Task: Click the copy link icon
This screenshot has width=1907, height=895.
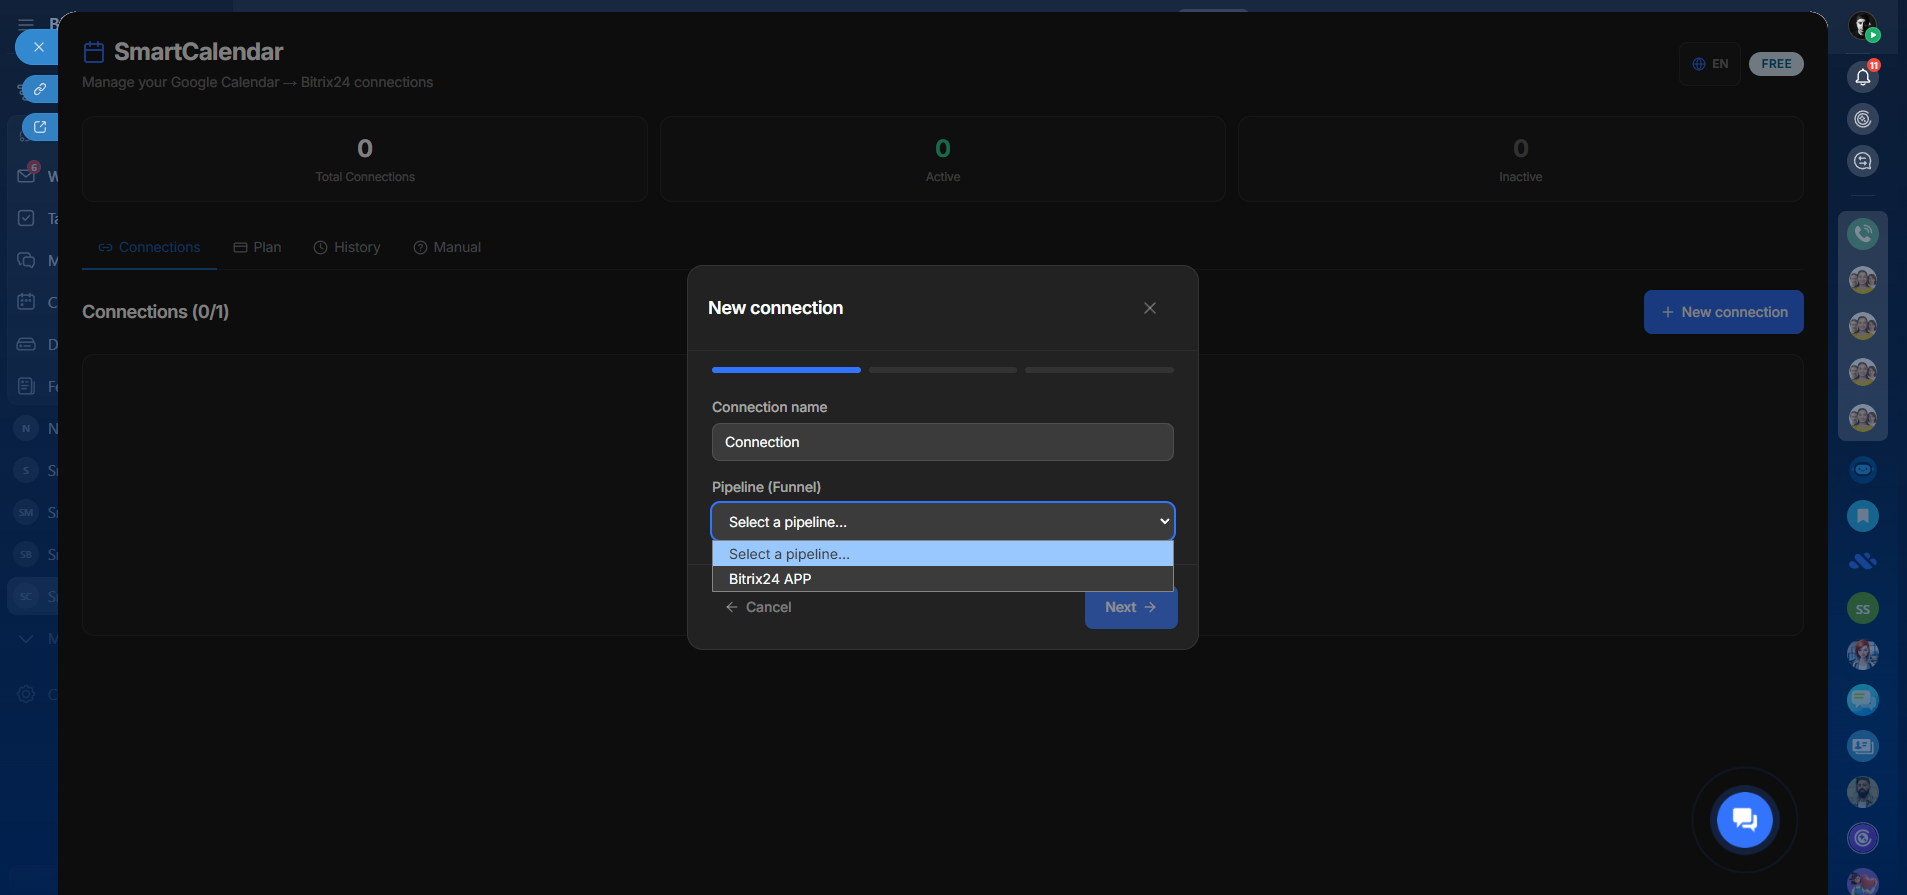Action: click(x=40, y=89)
